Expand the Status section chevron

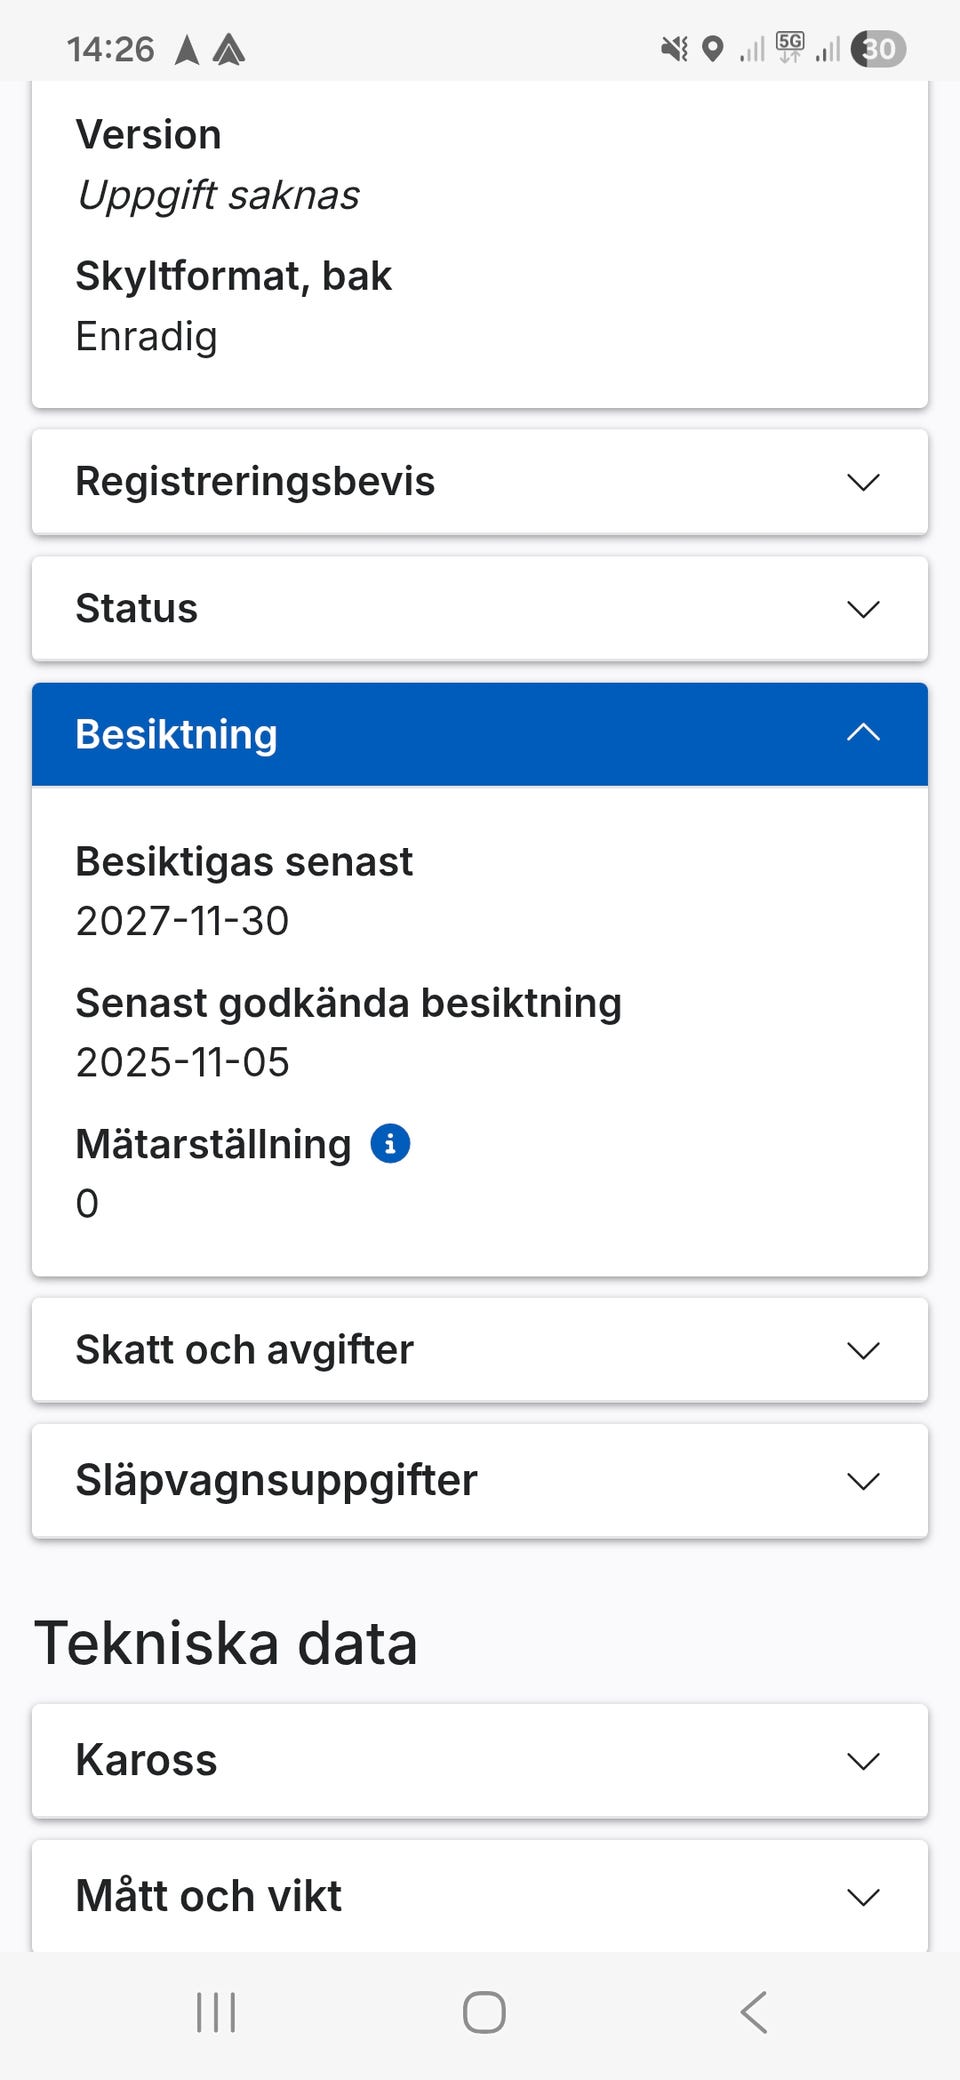[862, 609]
